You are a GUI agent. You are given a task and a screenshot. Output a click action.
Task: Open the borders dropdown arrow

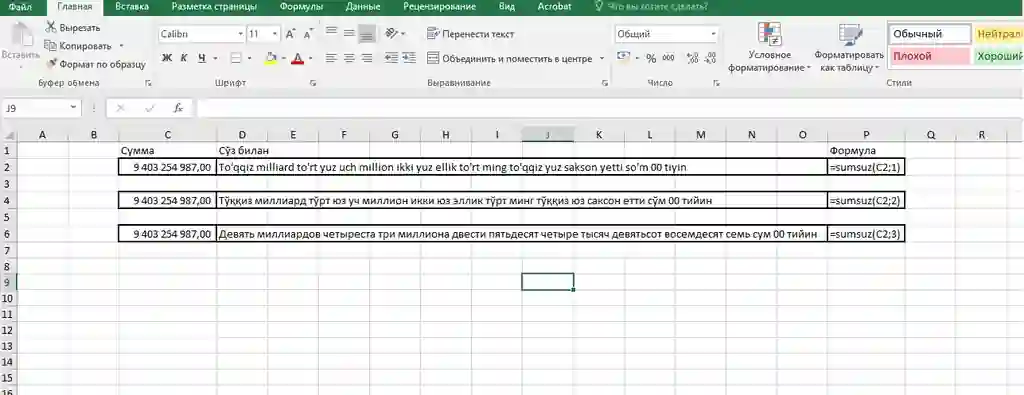250,58
